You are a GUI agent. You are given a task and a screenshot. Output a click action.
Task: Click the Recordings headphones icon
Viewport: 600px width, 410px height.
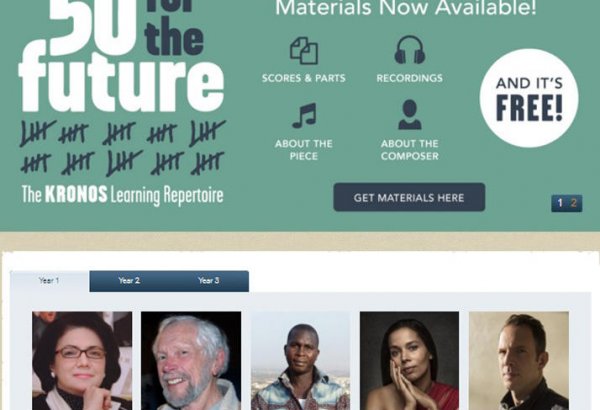(x=409, y=50)
